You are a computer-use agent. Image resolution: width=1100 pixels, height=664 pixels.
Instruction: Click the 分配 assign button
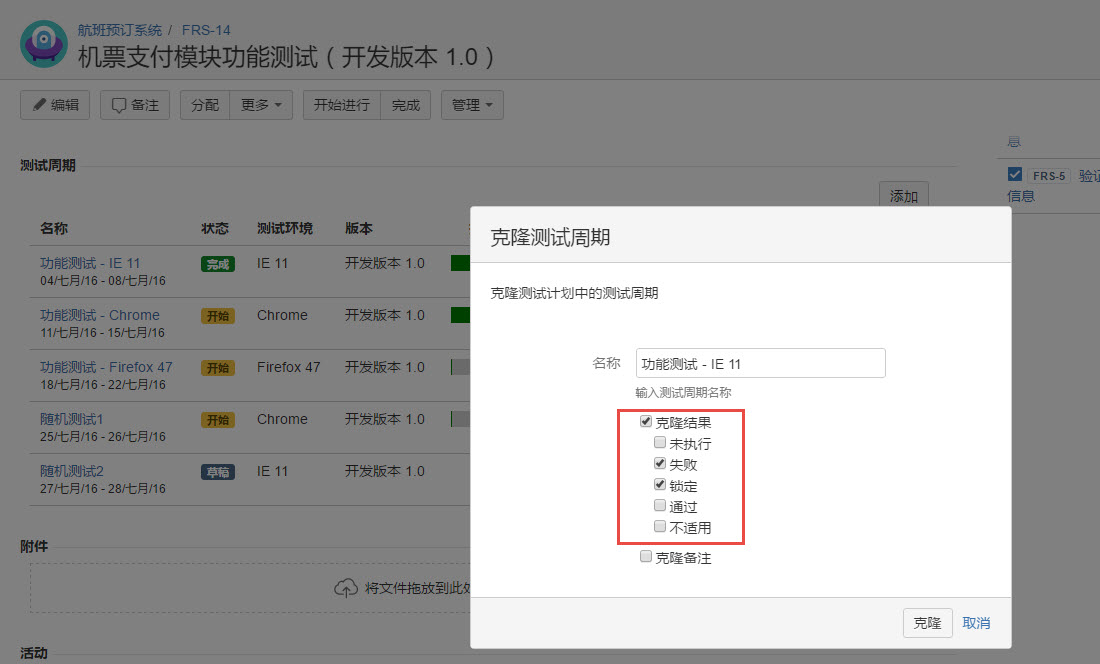[205, 105]
